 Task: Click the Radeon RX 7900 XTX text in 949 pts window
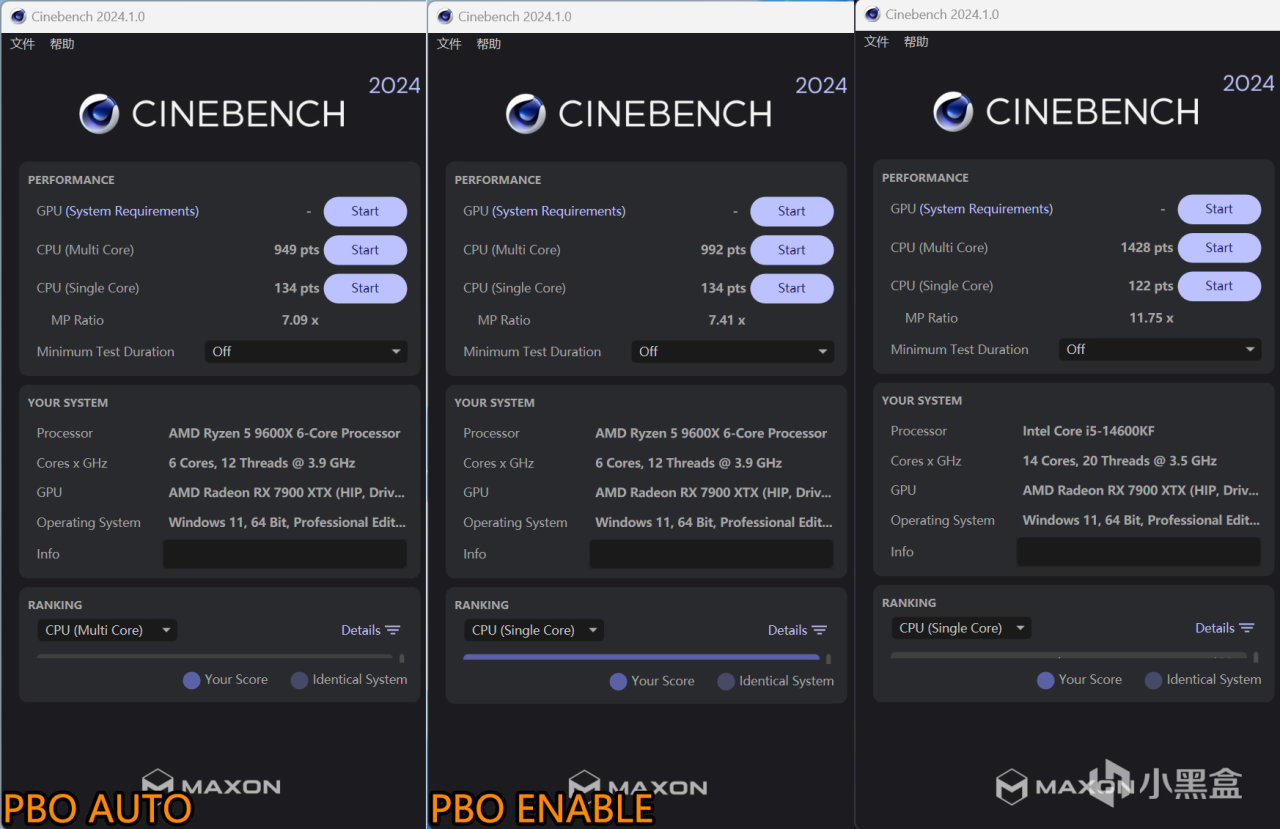pos(286,492)
